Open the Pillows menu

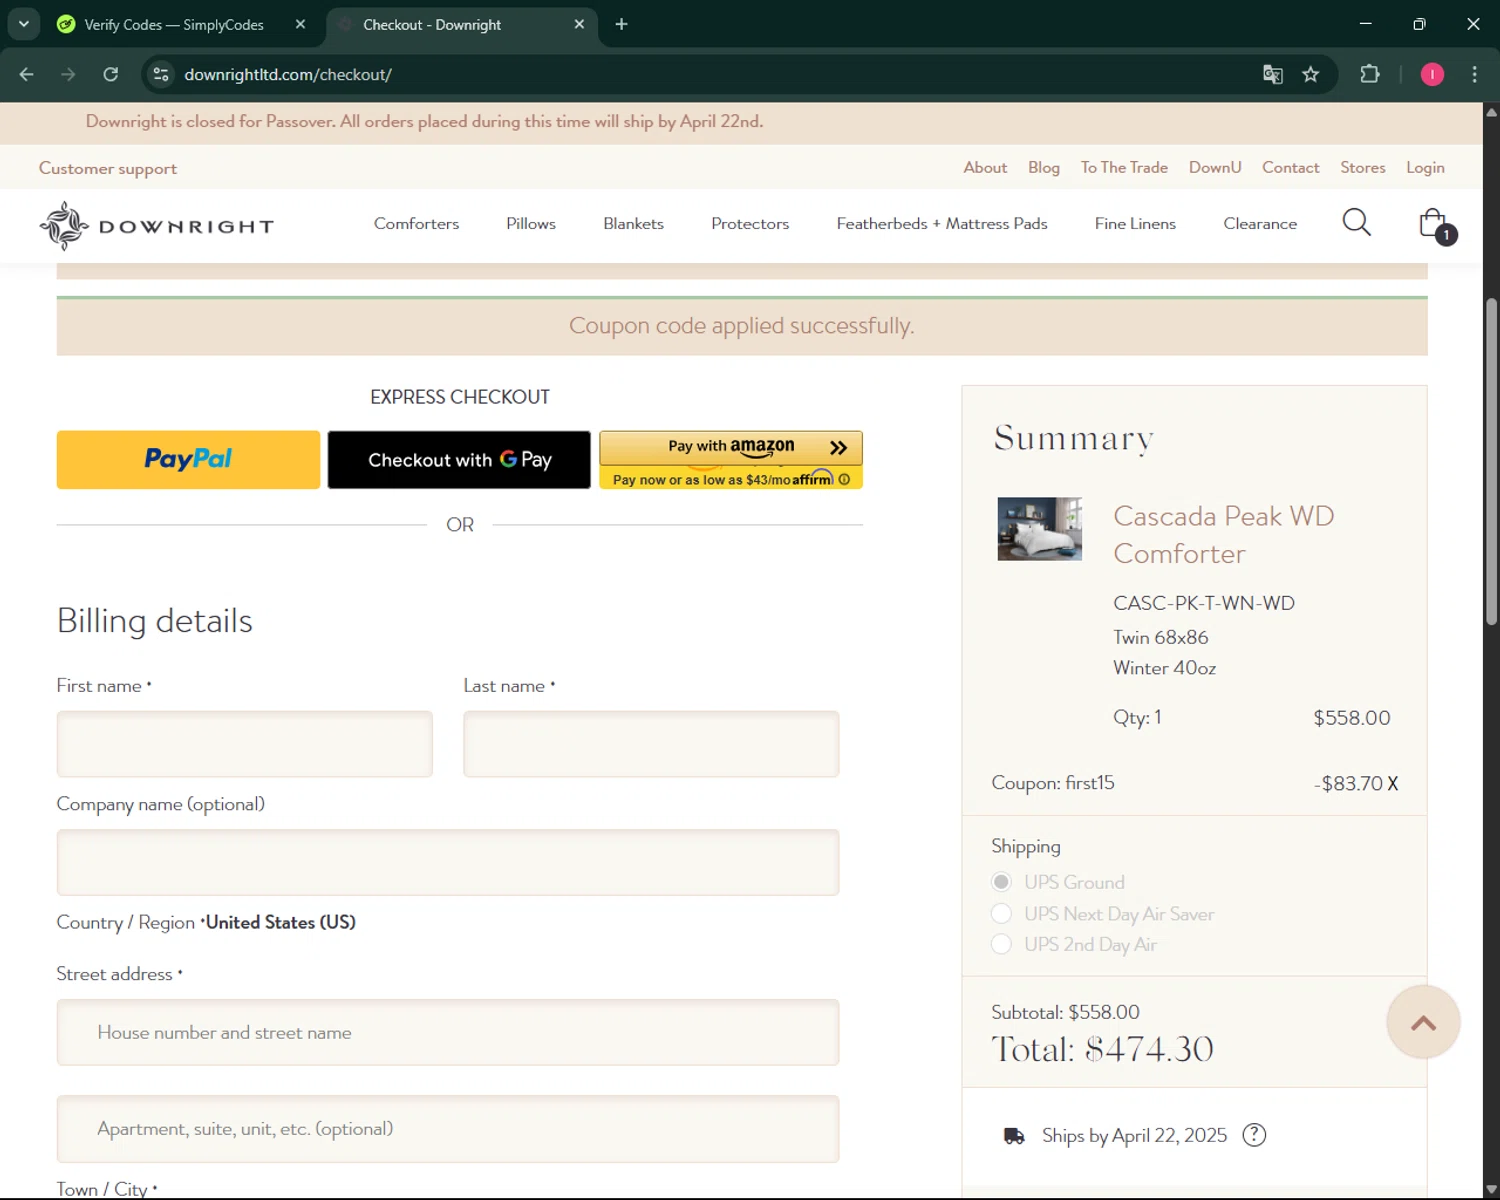click(531, 224)
